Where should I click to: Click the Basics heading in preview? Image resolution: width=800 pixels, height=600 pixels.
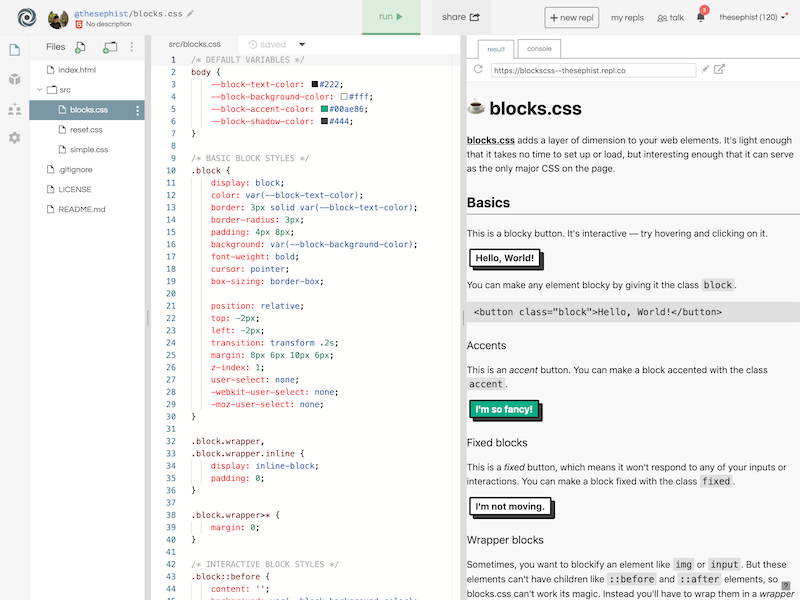click(x=488, y=203)
